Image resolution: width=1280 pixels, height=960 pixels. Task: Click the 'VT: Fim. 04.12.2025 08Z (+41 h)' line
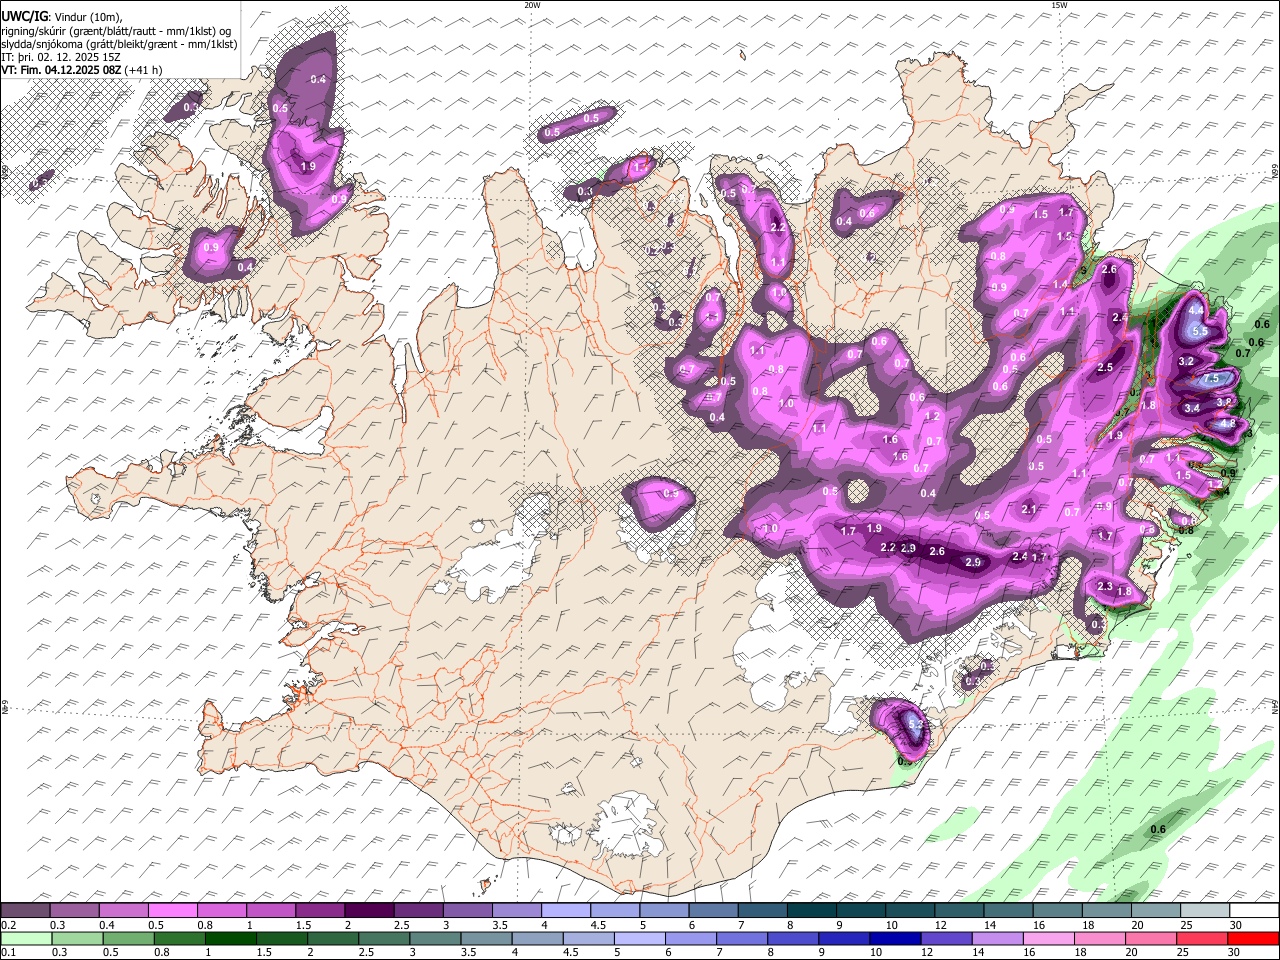point(82,70)
